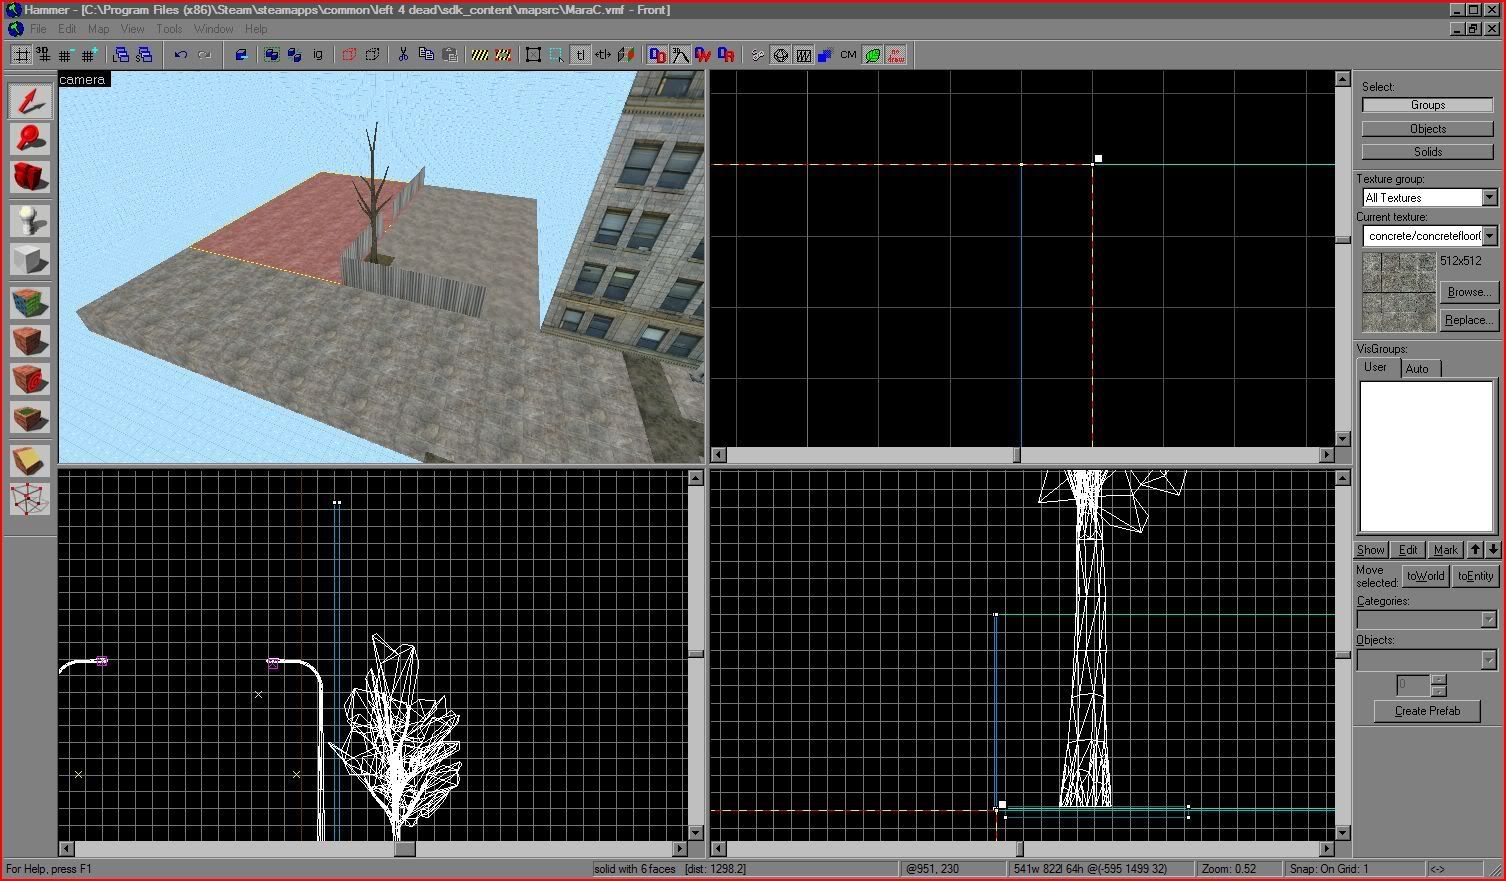Open the Categories dropdown

coord(1488,620)
